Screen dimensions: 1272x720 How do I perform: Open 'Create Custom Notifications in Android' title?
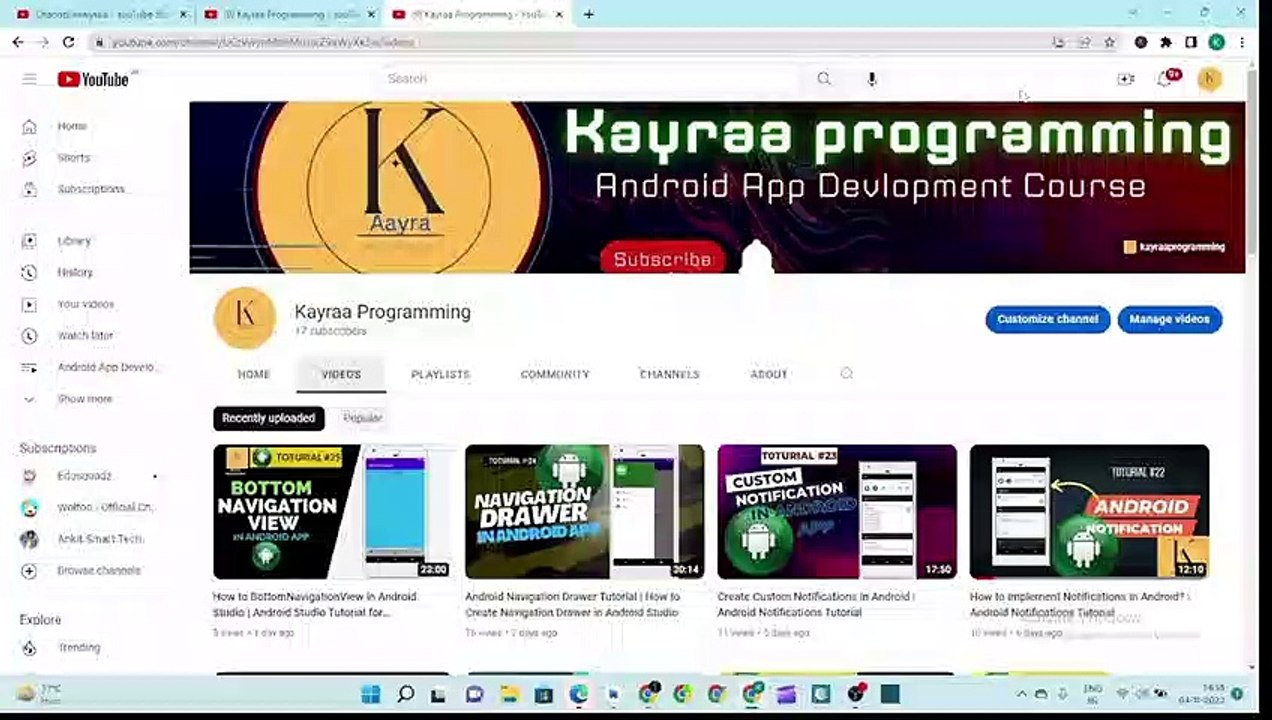[816, 604]
